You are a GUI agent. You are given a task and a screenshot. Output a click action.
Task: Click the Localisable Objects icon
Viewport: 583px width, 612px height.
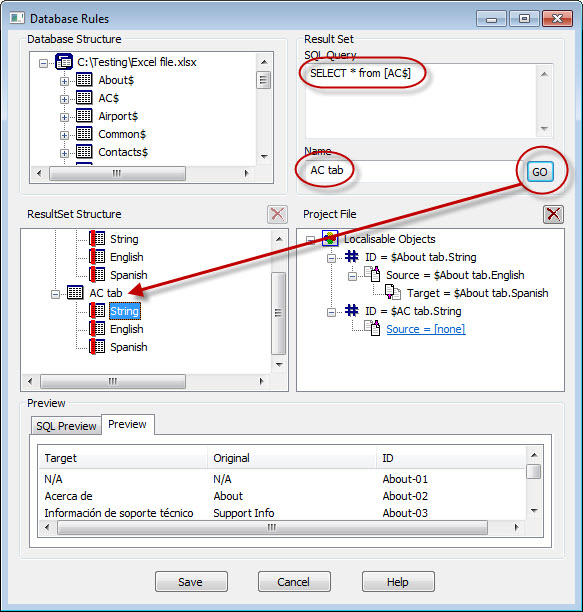(x=330, y=238)
